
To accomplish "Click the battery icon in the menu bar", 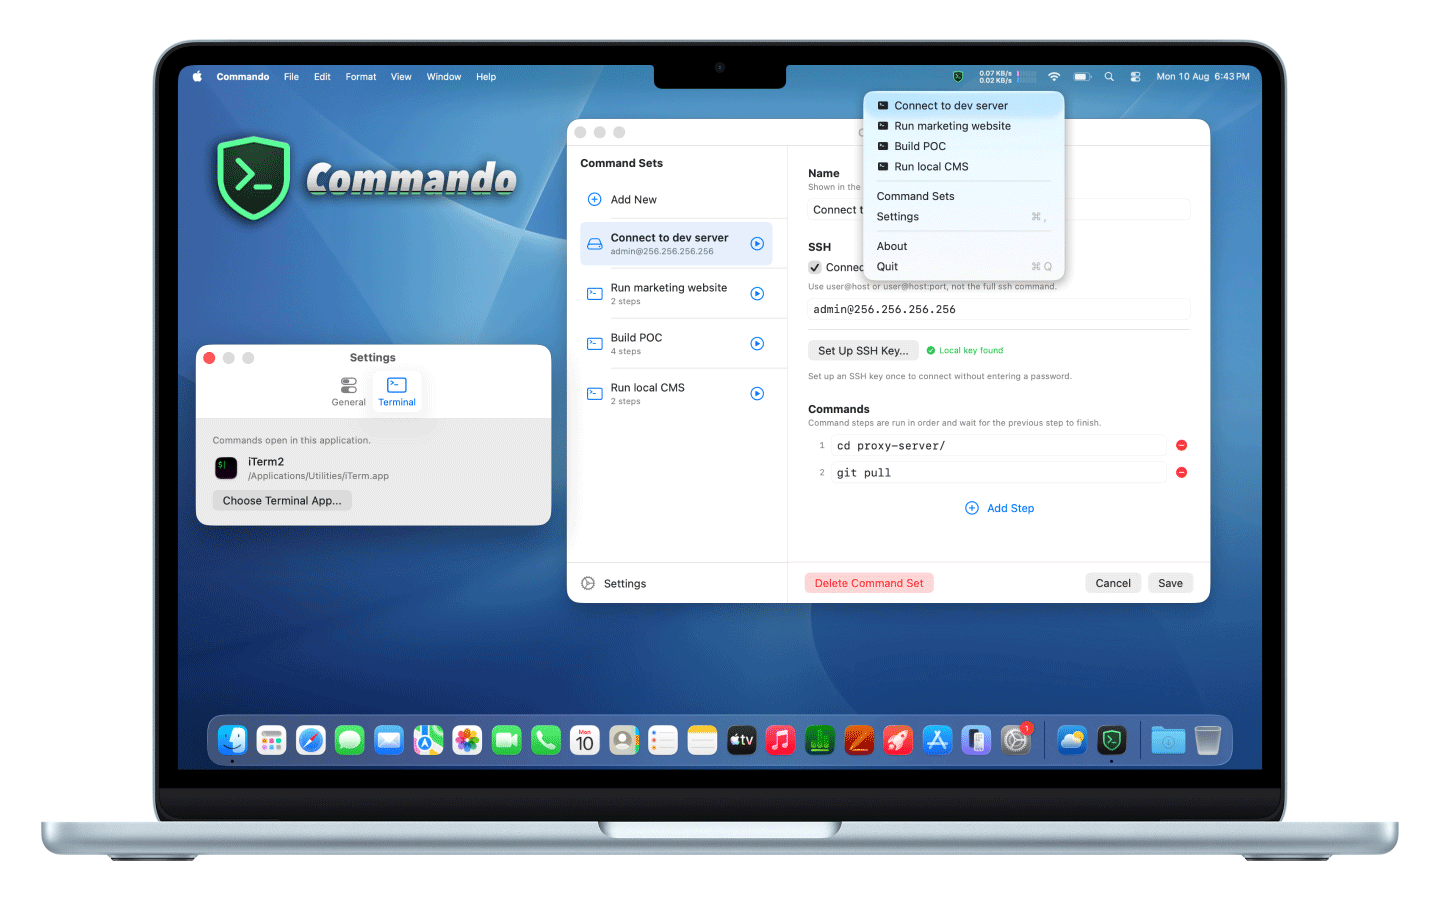I will coord(1082,76).
